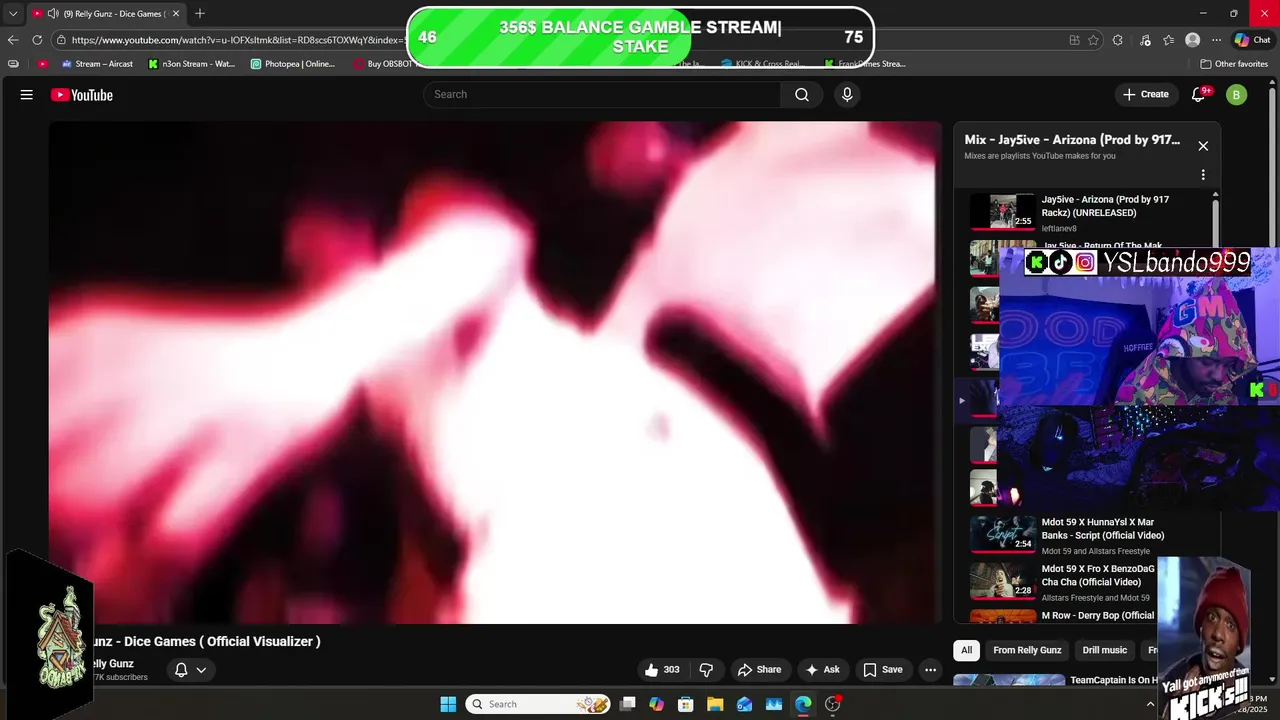Viewport: 1280px width, 720px height.
Task: Click the address bar URL
Action: [x=238, y=40]
